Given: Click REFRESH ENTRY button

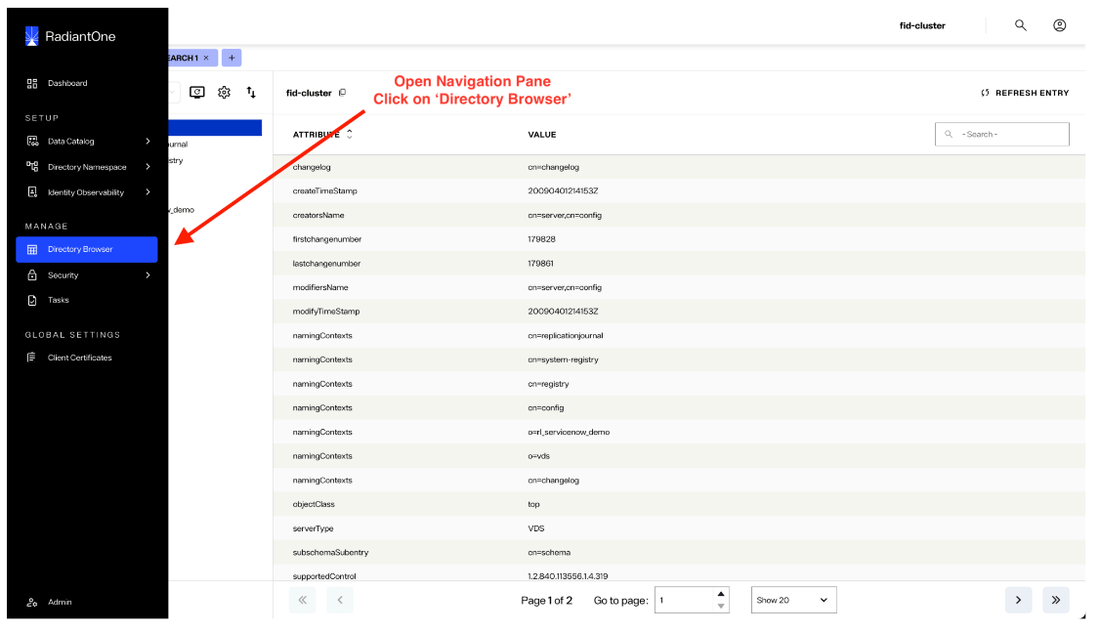Looking at the screenshot, I should point(1025,93).
